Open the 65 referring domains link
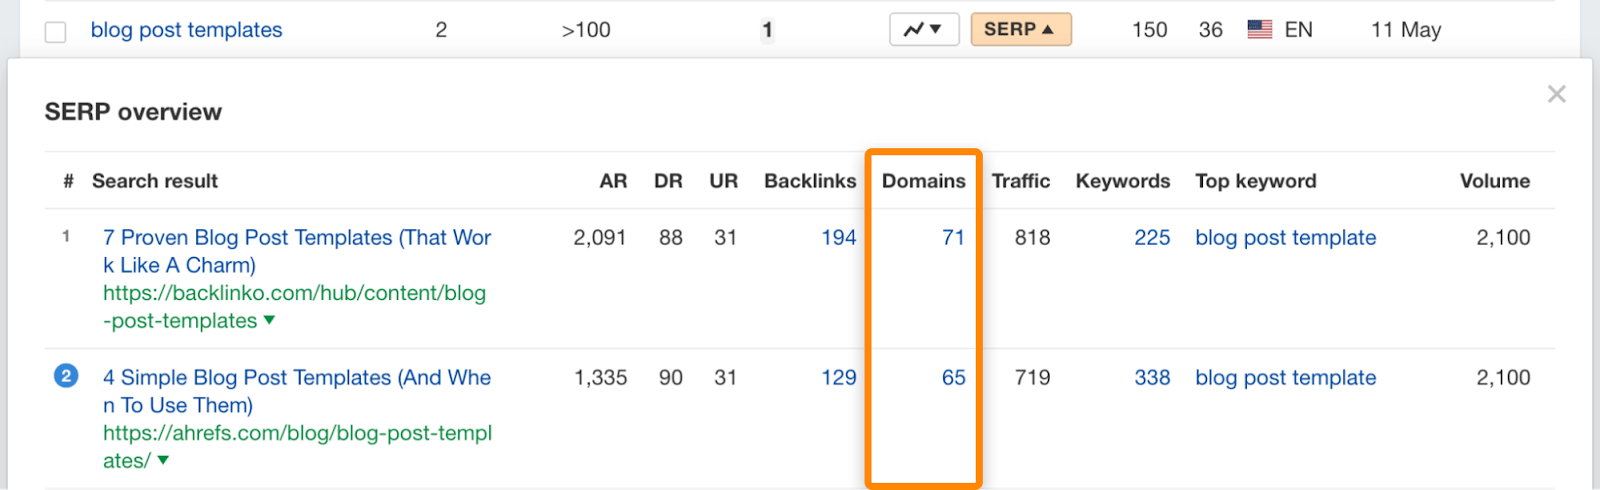 953,378
